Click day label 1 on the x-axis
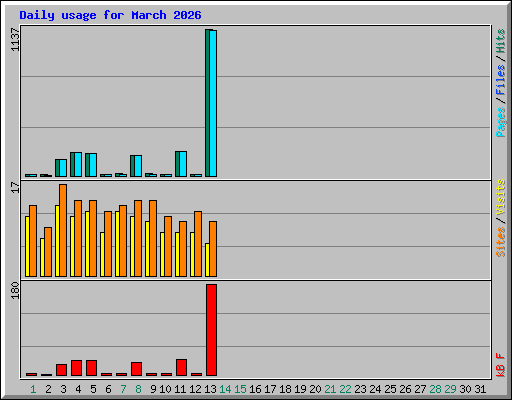Viewport: 512px width, 400px height. click(x=33, y=389)
